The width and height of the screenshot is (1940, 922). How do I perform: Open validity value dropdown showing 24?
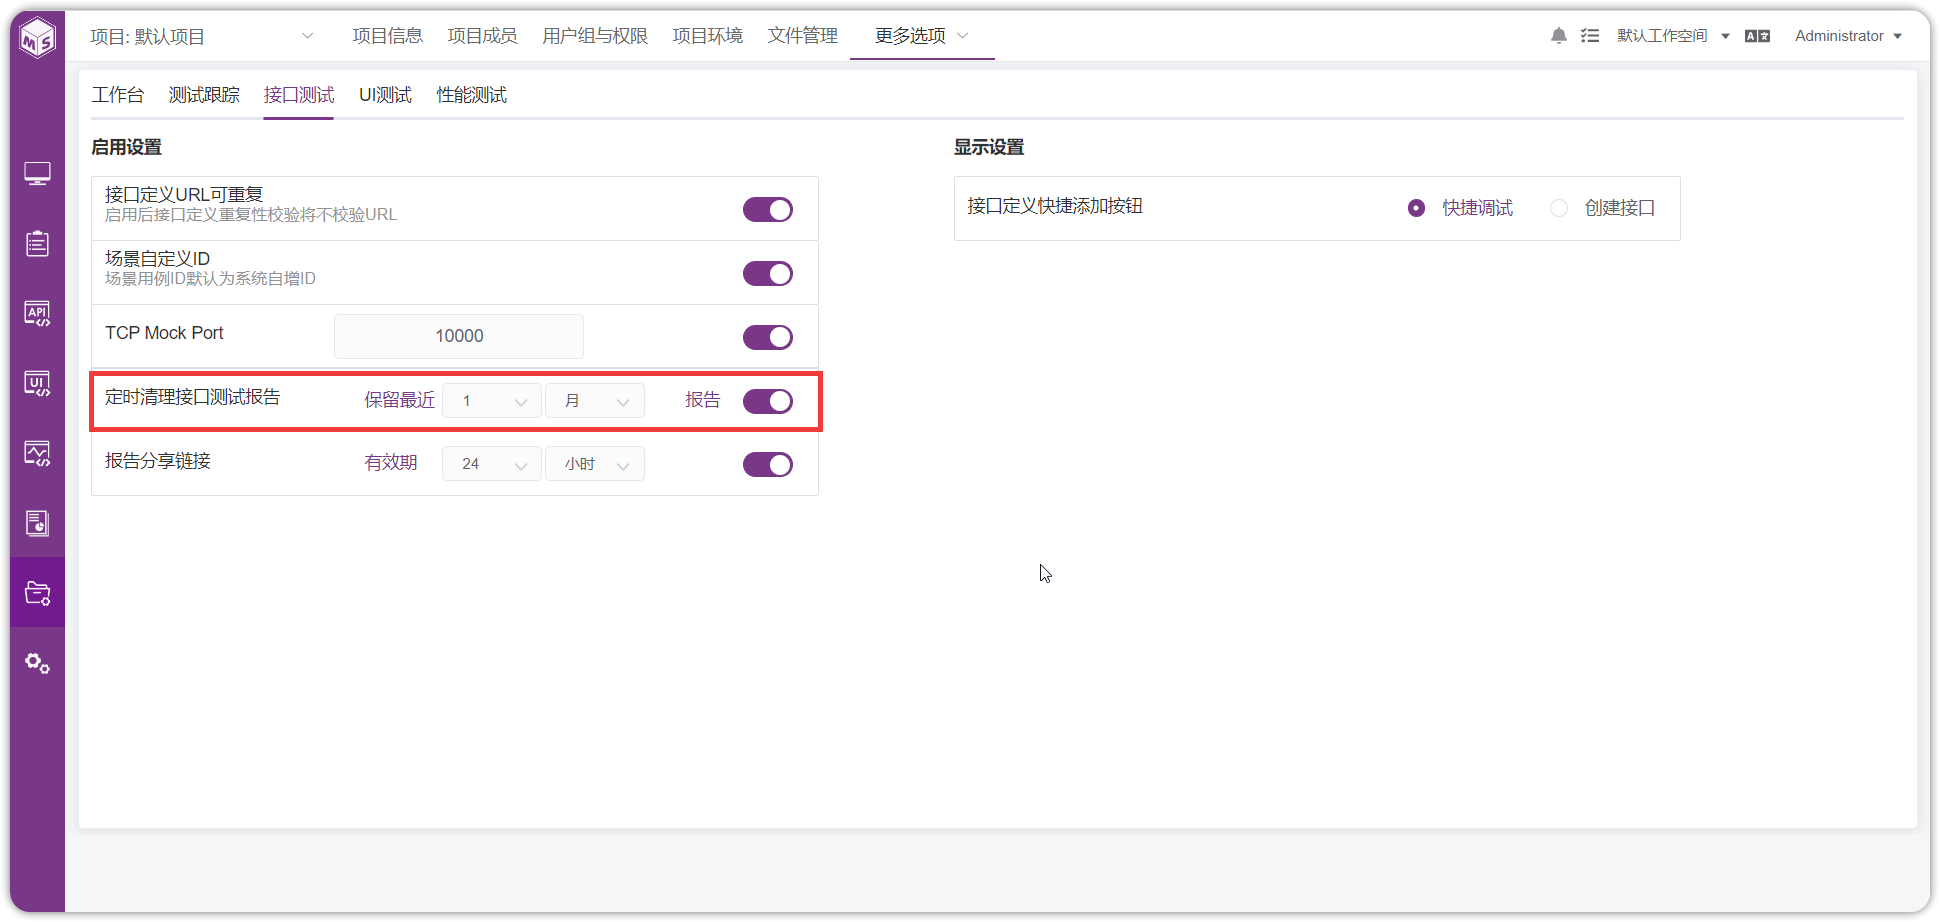coord(492,464)
